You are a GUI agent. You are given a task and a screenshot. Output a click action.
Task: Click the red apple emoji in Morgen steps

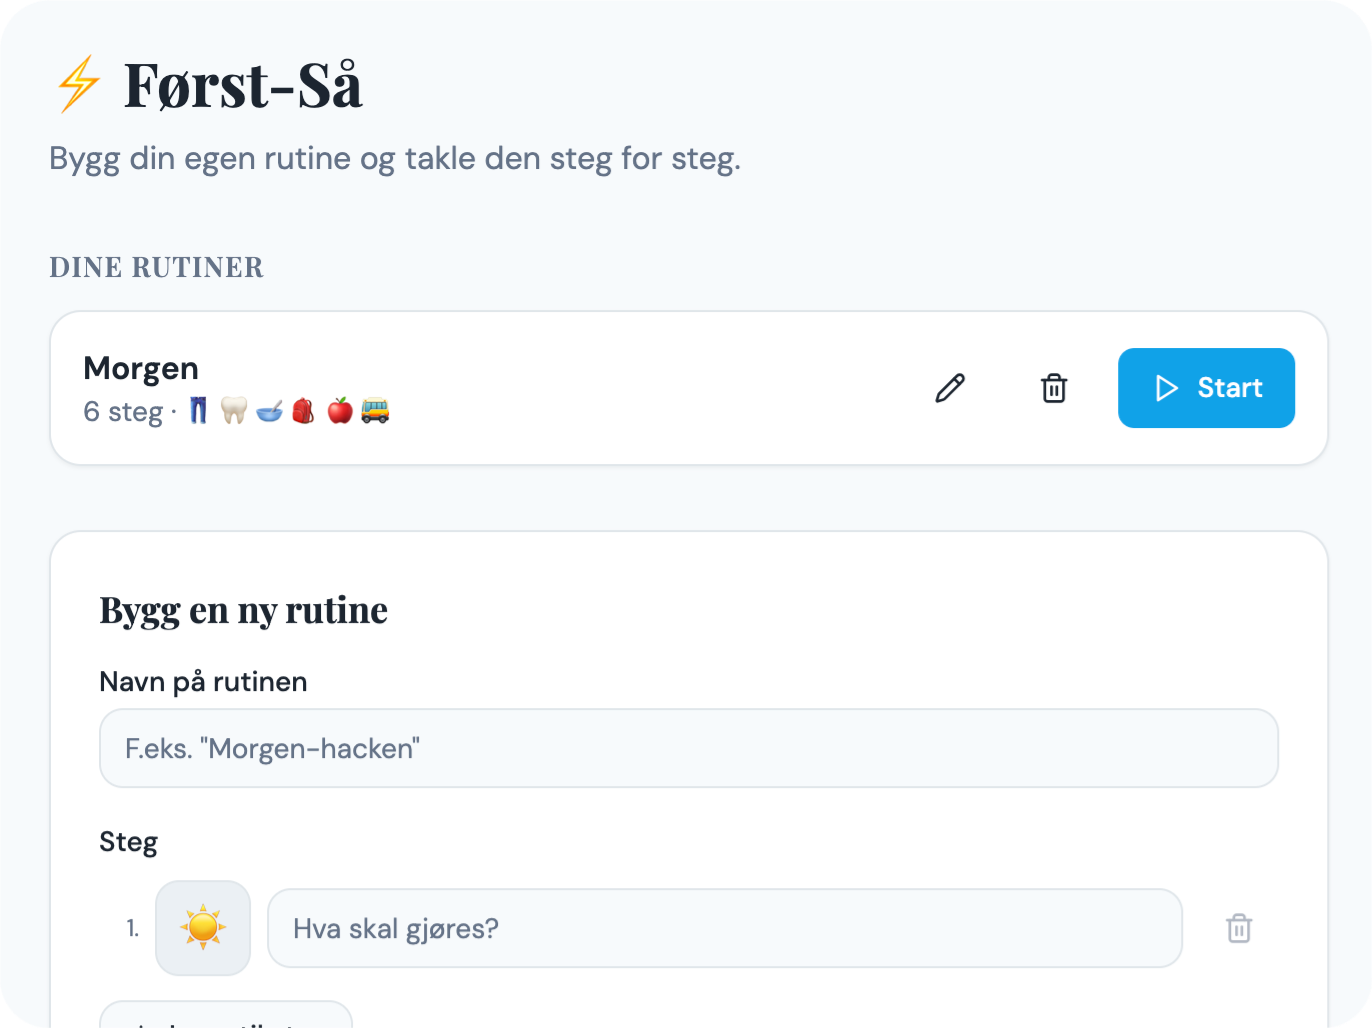(340, 410)
